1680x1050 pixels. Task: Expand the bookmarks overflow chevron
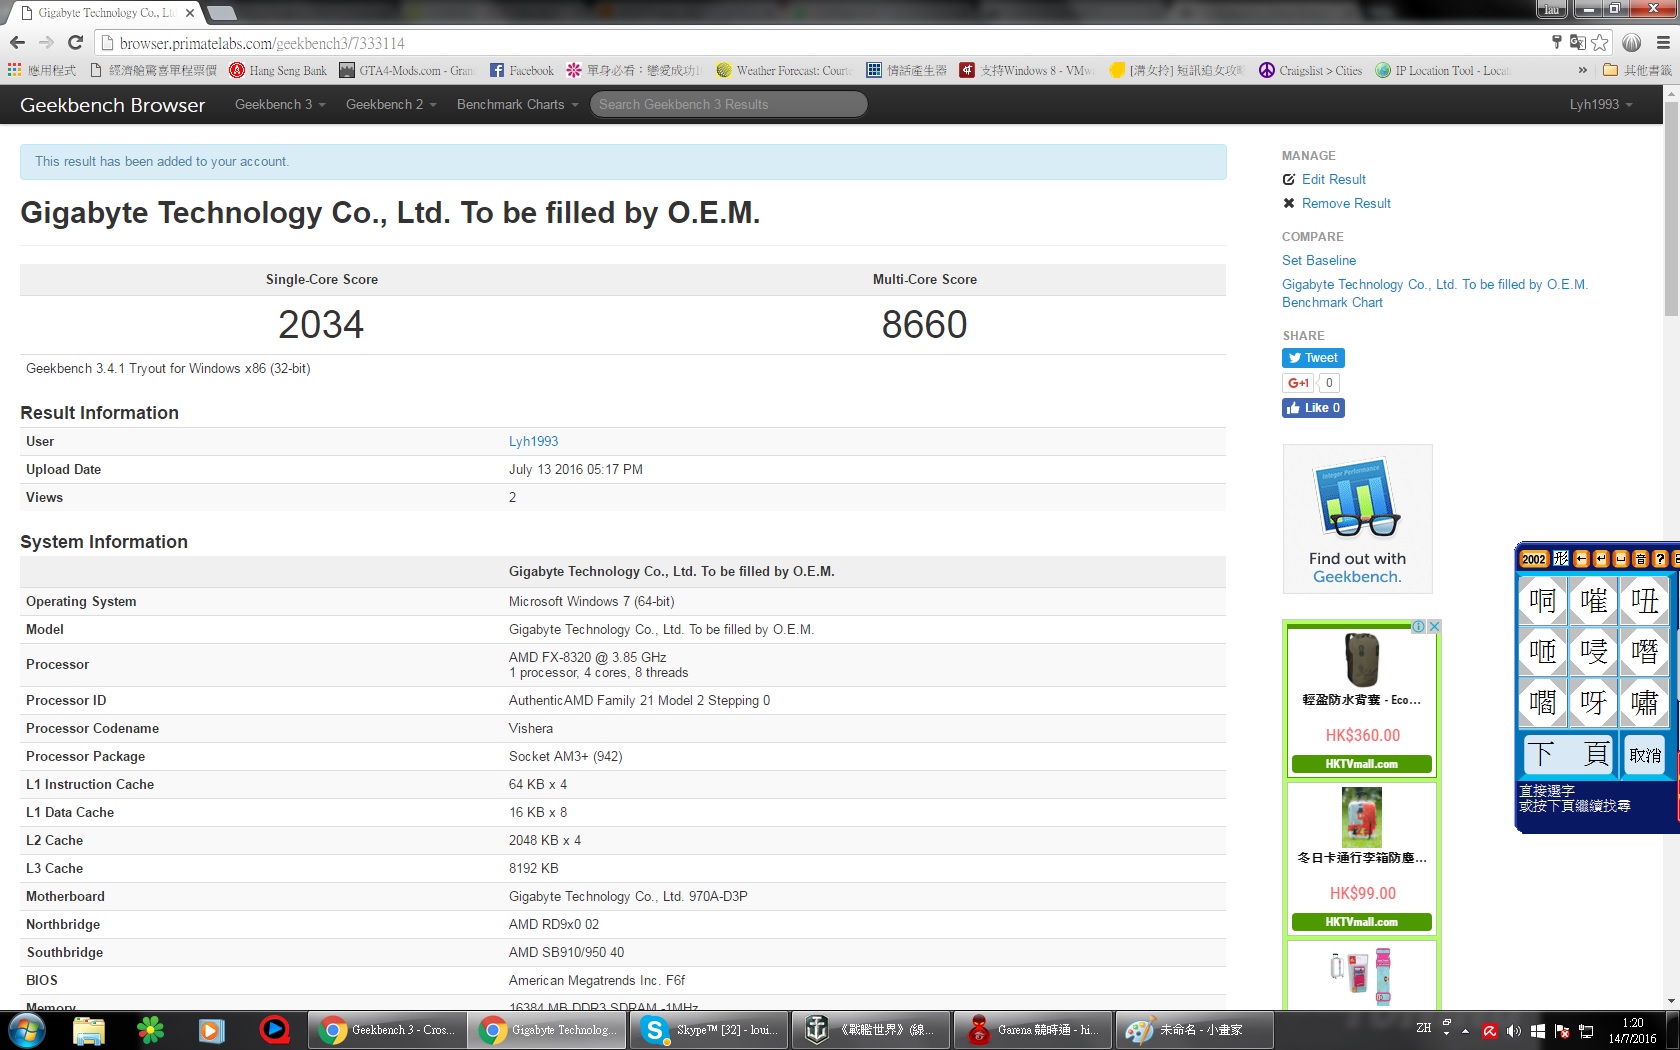(x=1583, y=70)
